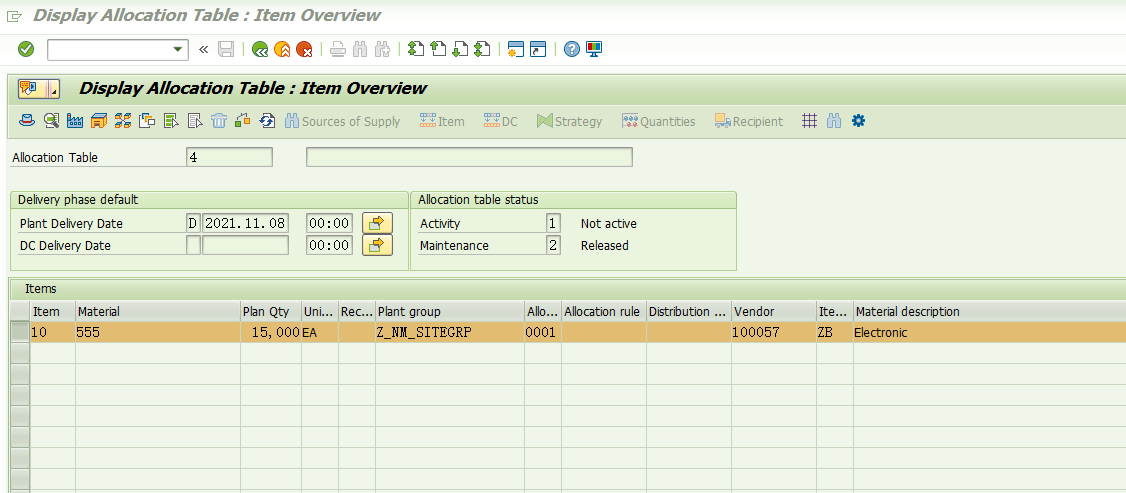Click the Material description column header
This screenshot has width=1126, height=493.
990,311
